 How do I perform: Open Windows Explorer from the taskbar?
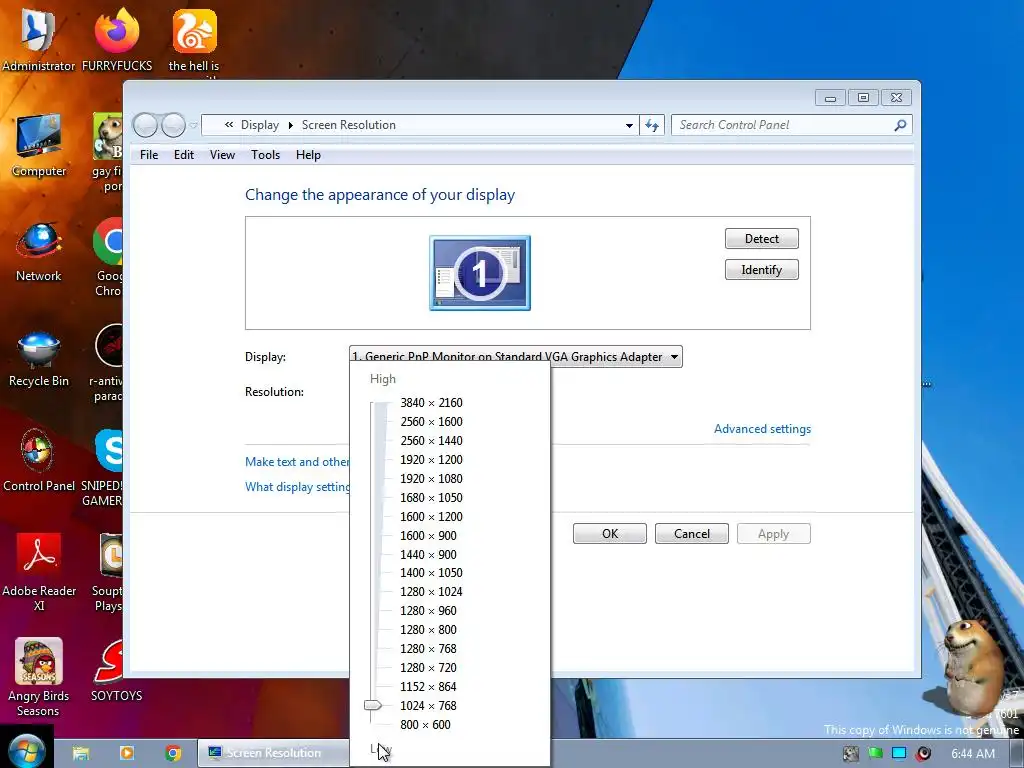(x=81, y=753)
